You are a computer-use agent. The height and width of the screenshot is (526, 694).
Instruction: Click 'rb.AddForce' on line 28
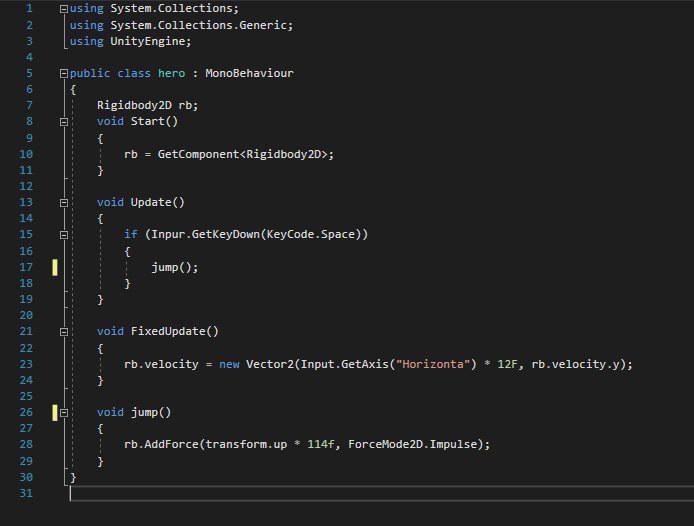[161, 444]
